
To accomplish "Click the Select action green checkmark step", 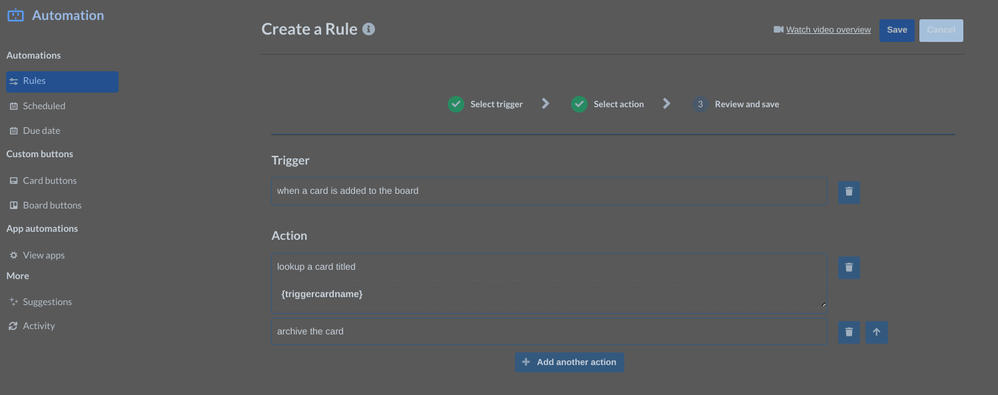I will tap(579, 104).
